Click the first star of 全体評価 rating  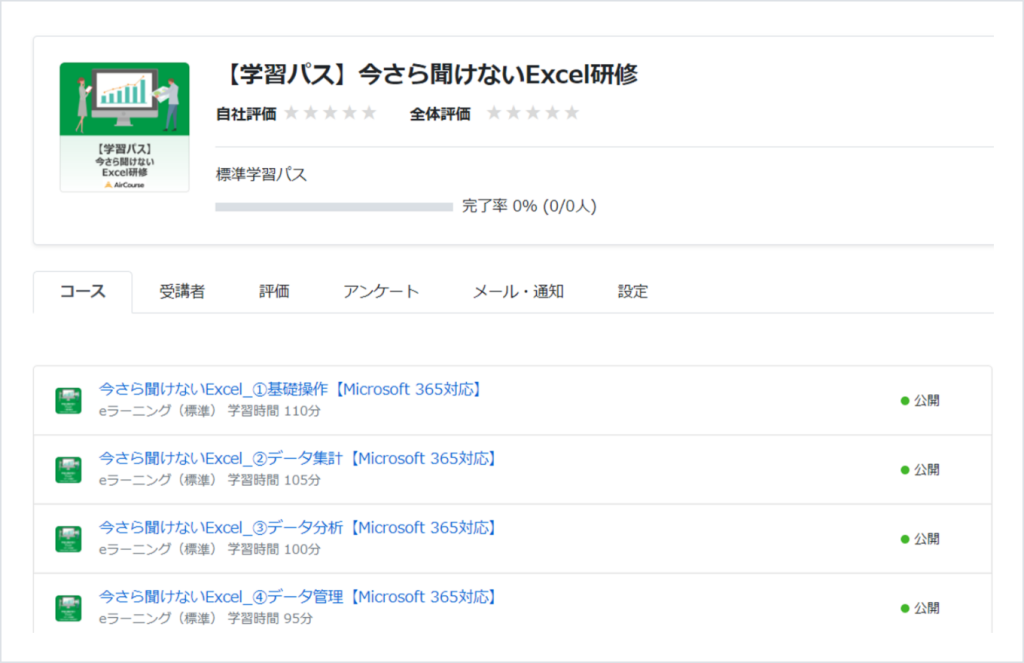coord(494,113)
